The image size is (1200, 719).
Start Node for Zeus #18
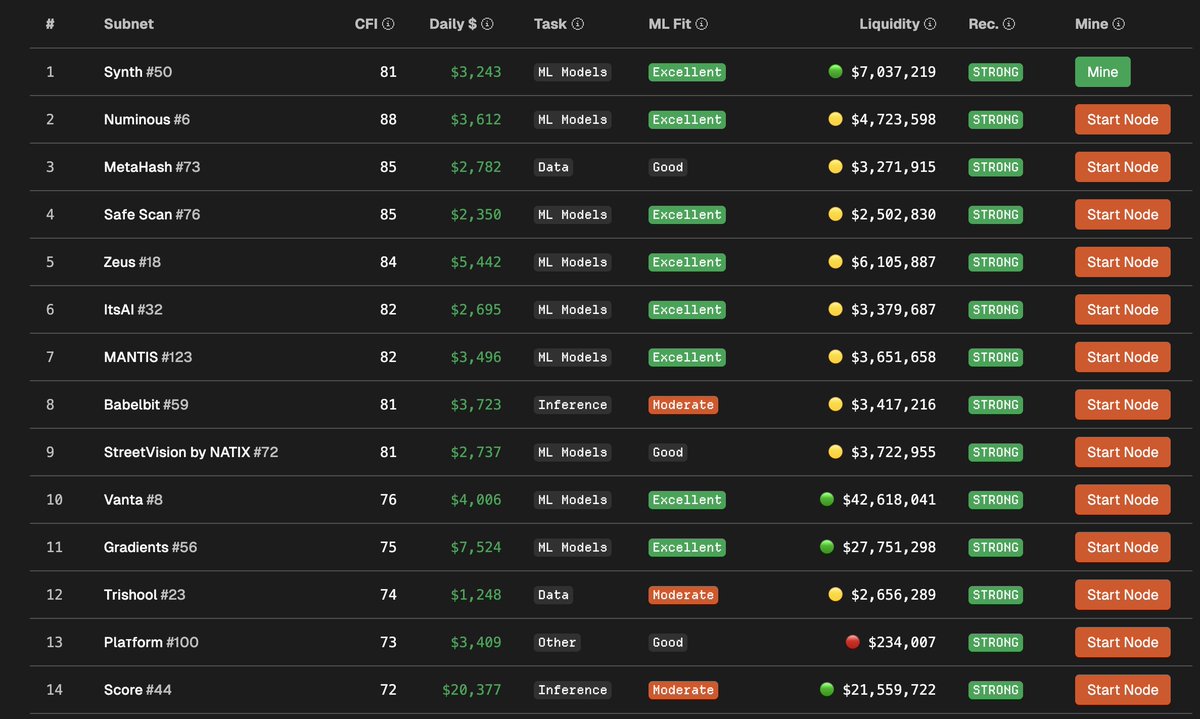point(1122,262)
